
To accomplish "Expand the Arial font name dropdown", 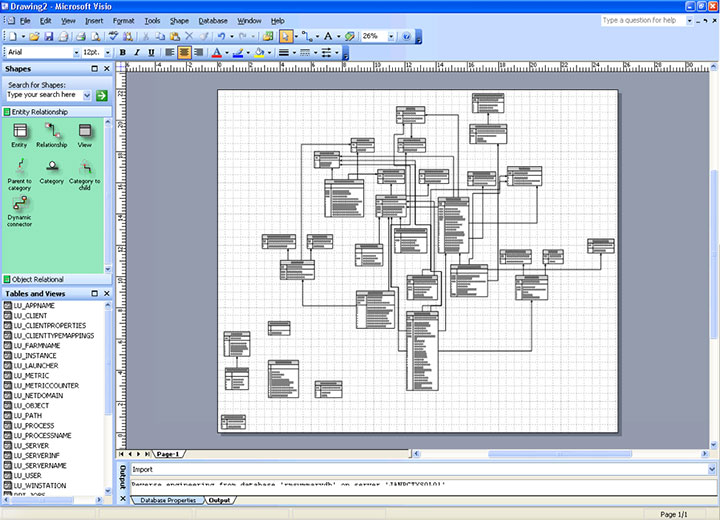I will [x=76, y=52].
